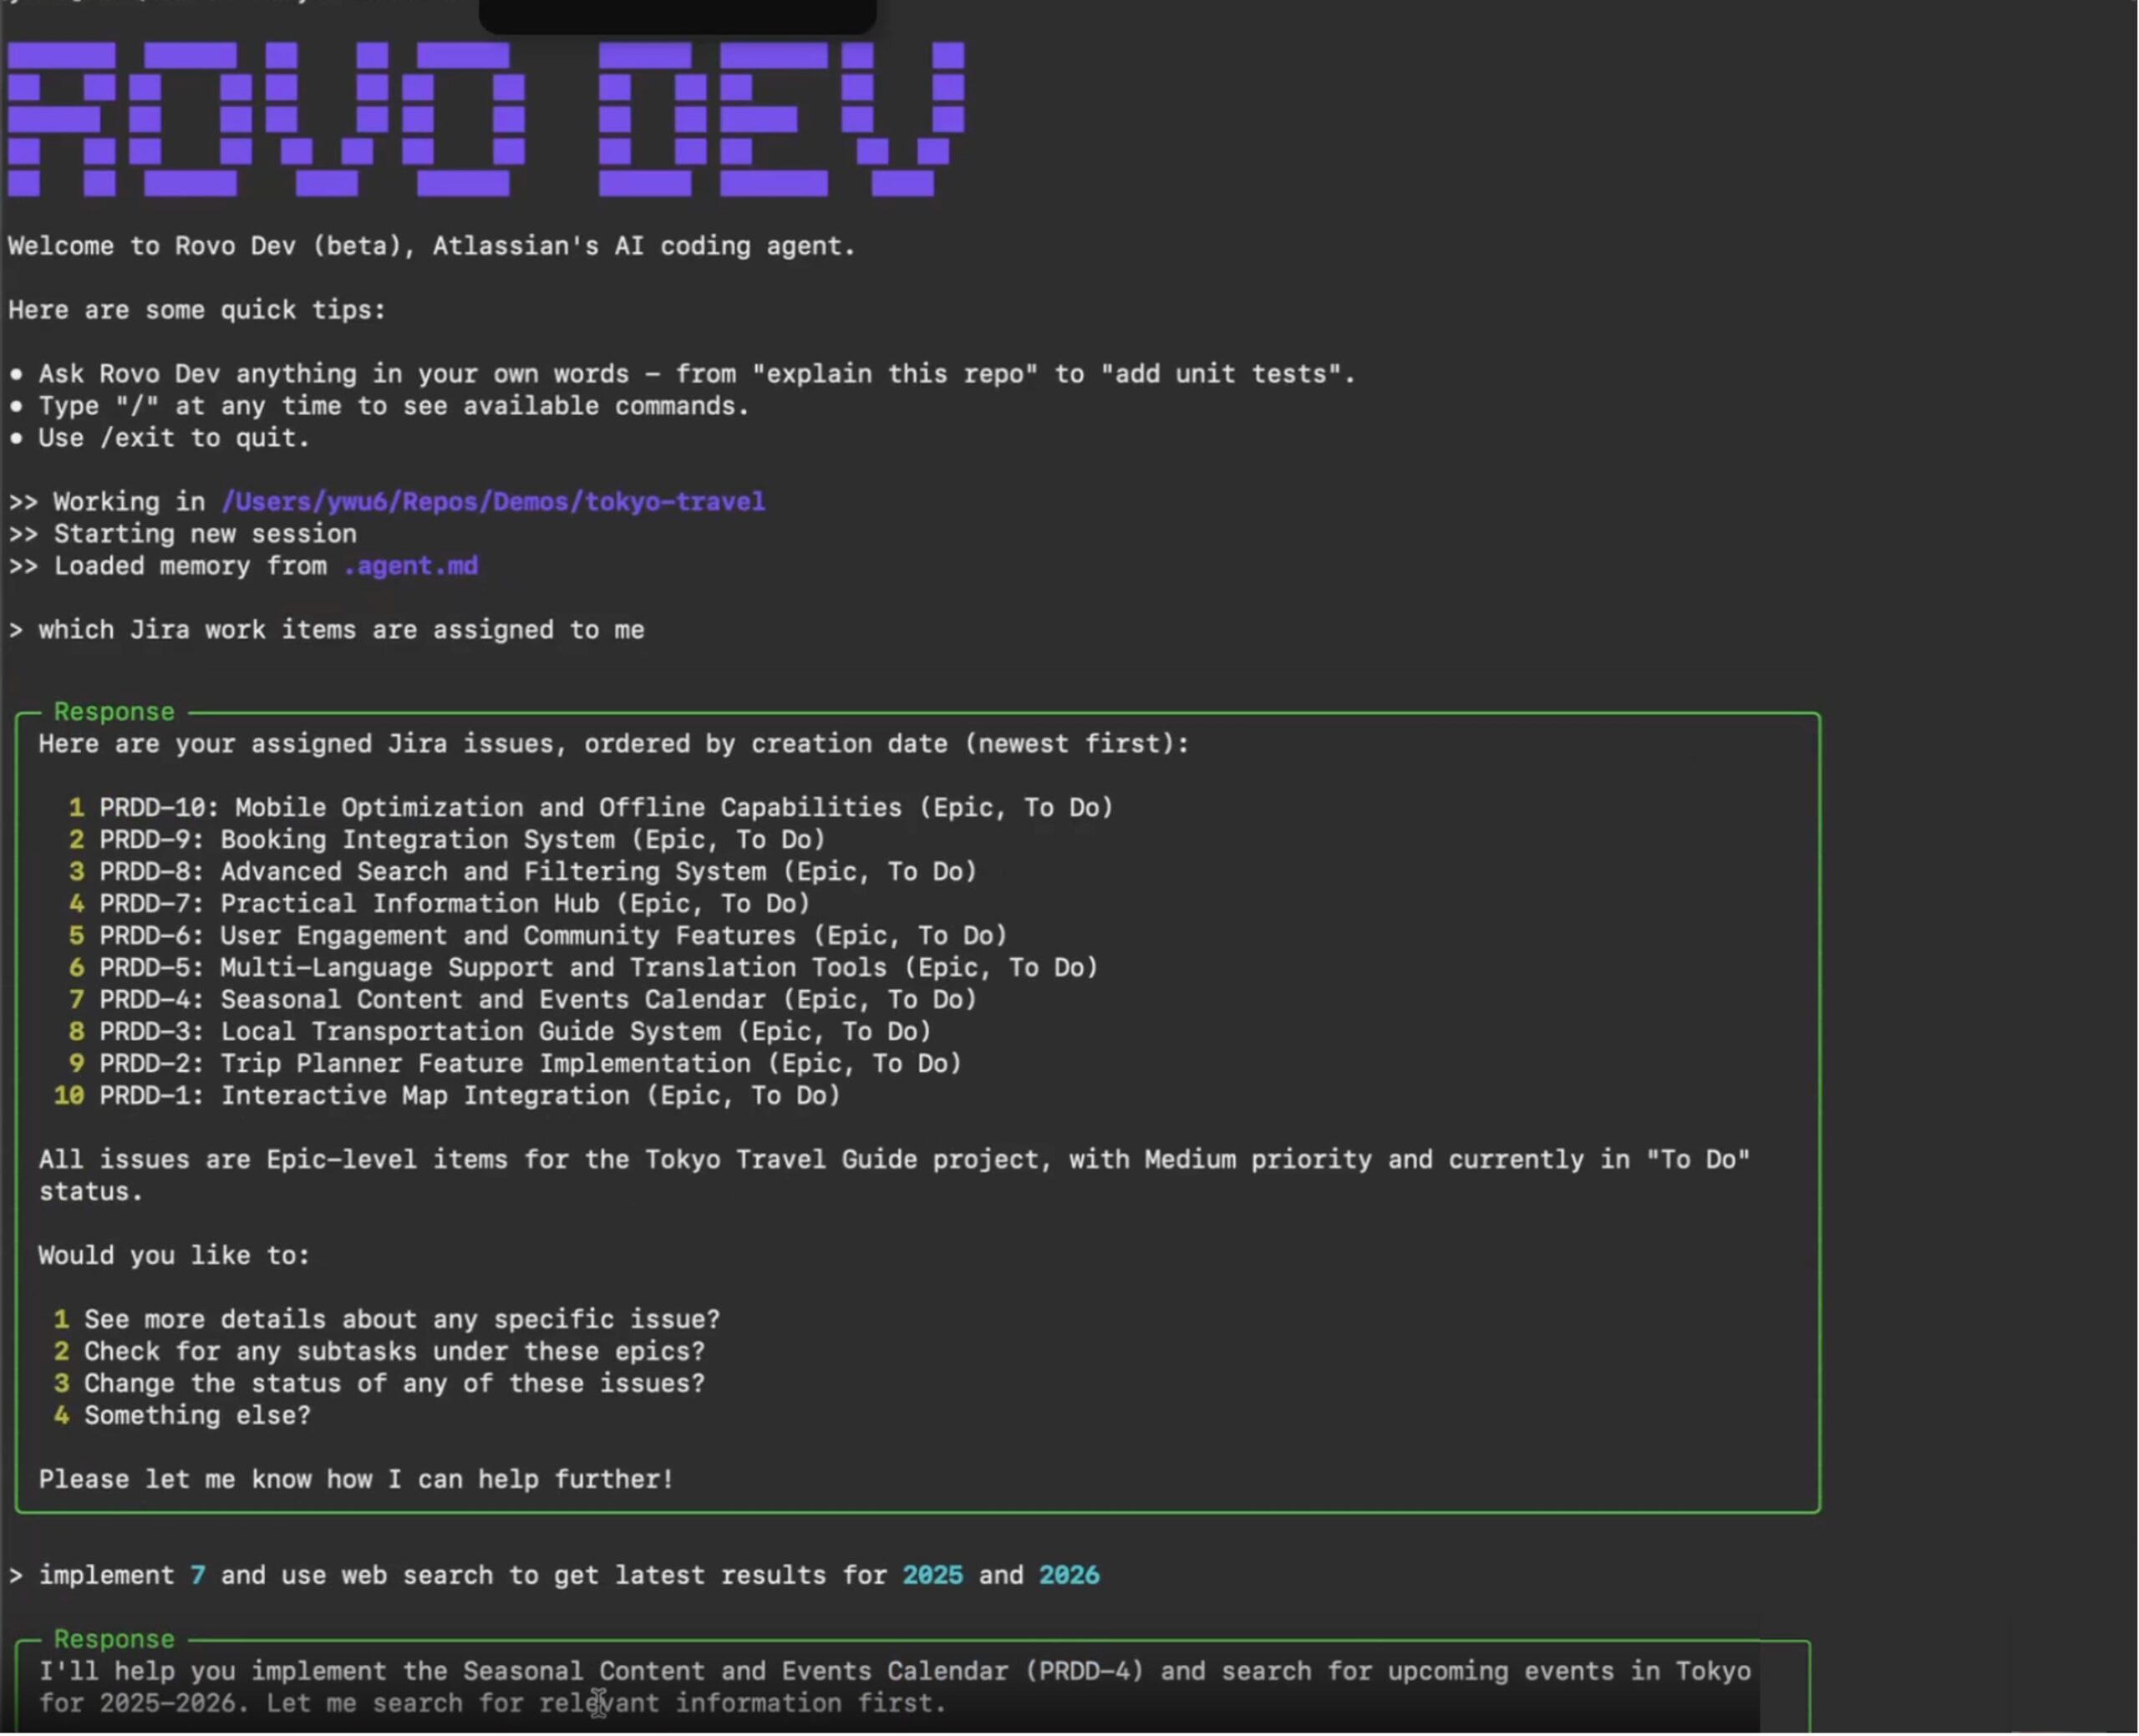Click the tip 'Ask Rovo Dev anything in your own words'

pyautogui.click(x=682, y=374)
